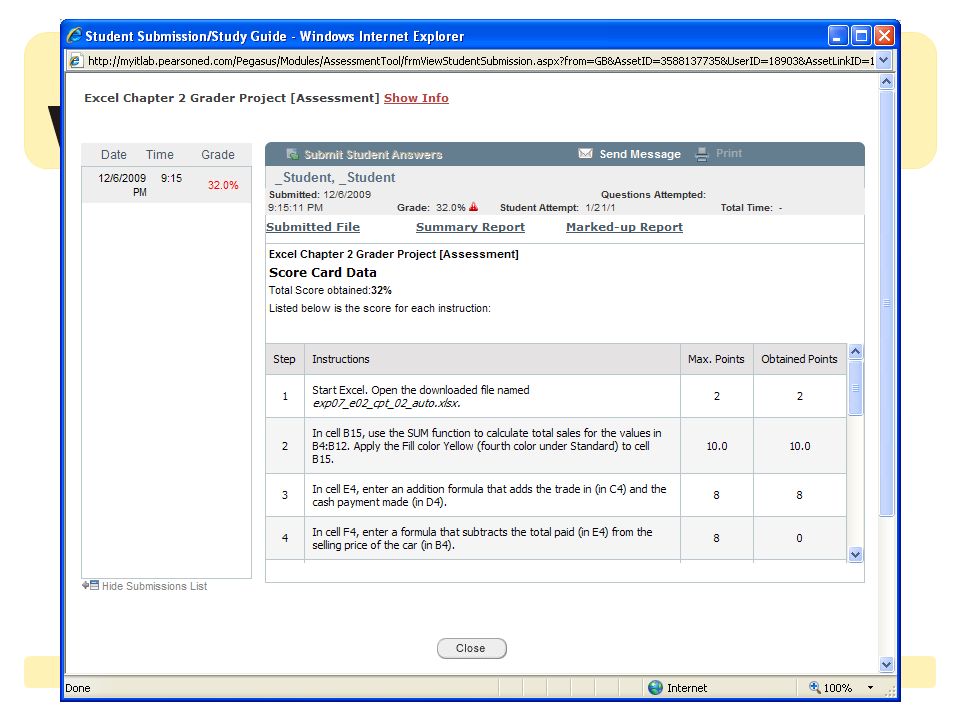Click the Print label

click(x=729, y=153)
